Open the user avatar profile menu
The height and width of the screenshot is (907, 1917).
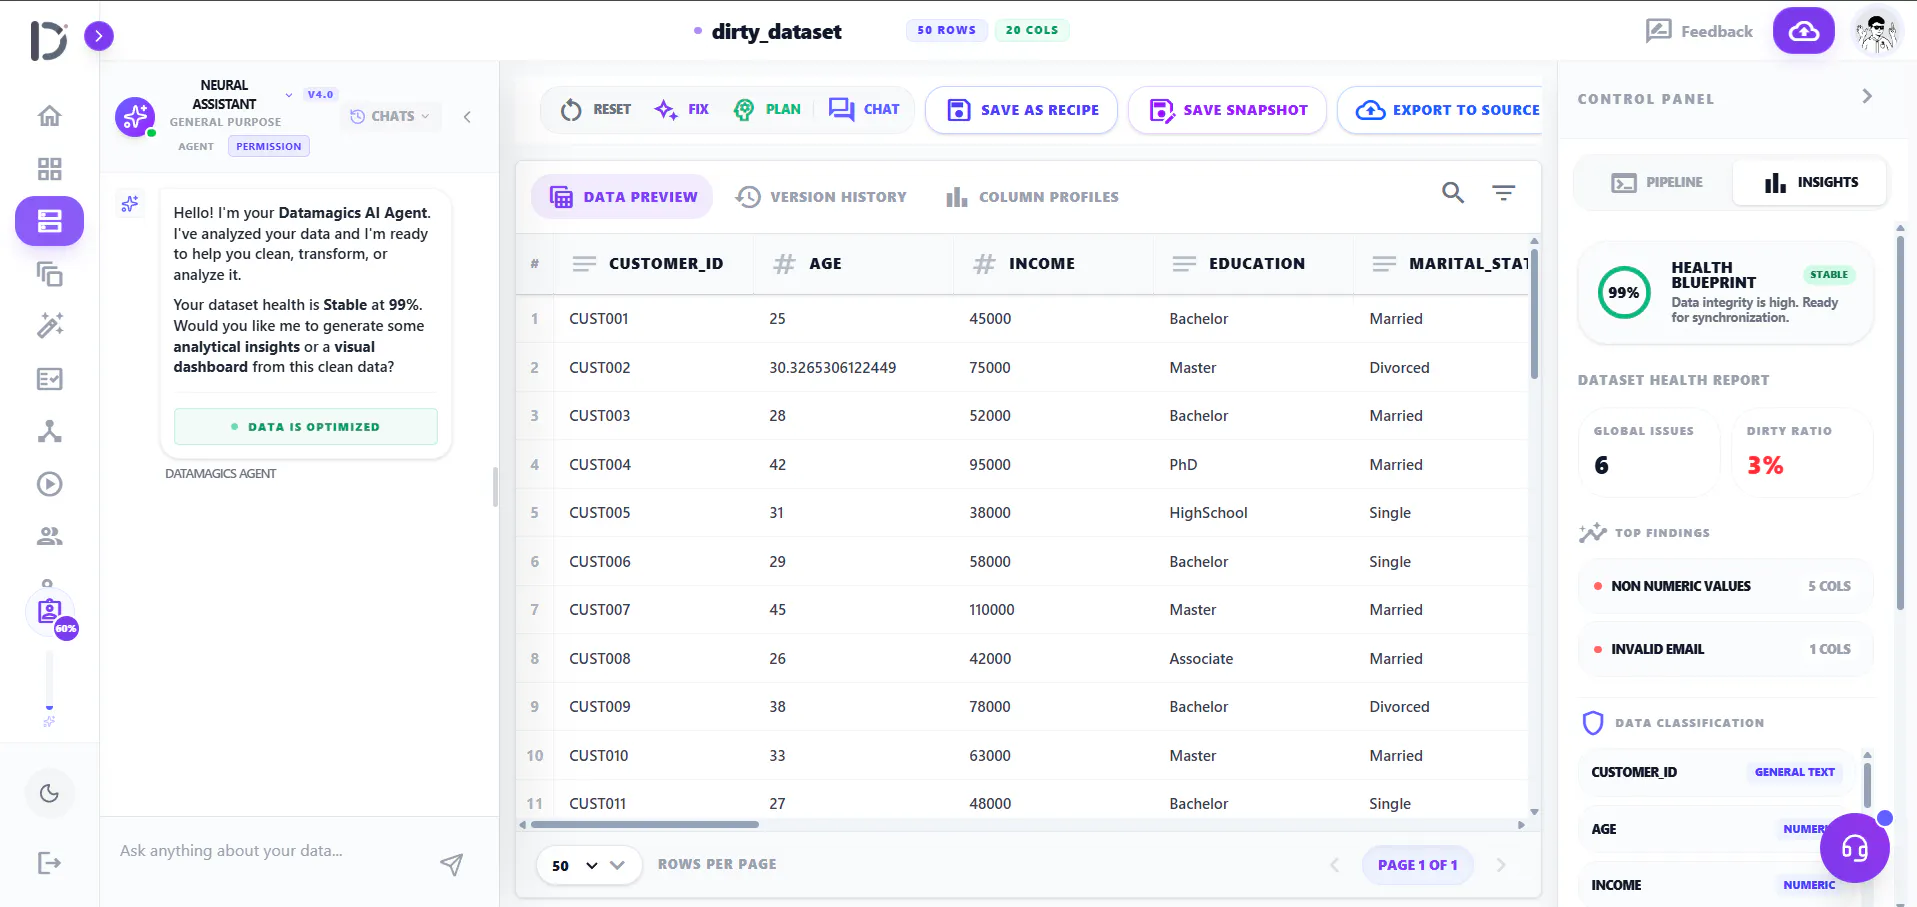click(x=1875, y=32)
